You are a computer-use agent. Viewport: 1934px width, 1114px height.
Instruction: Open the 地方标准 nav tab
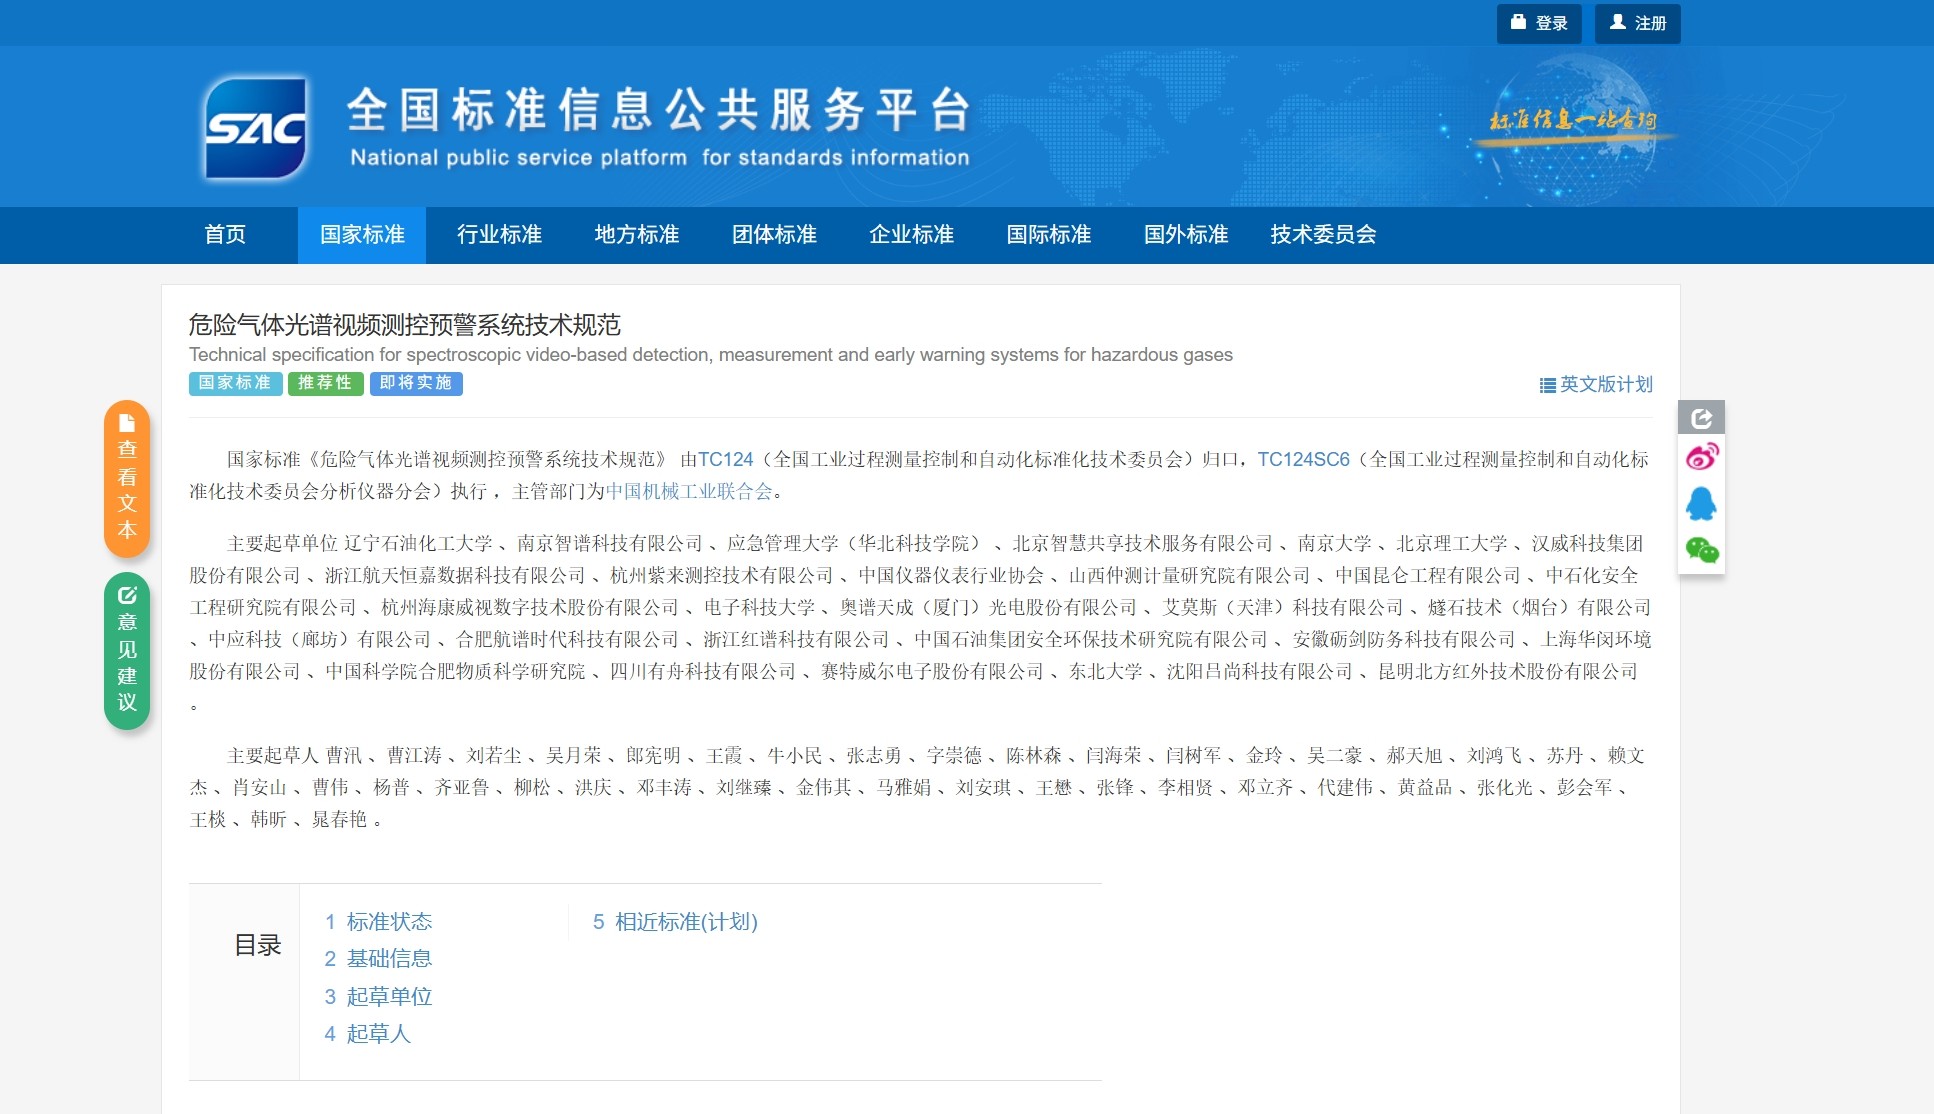(637, 235)
